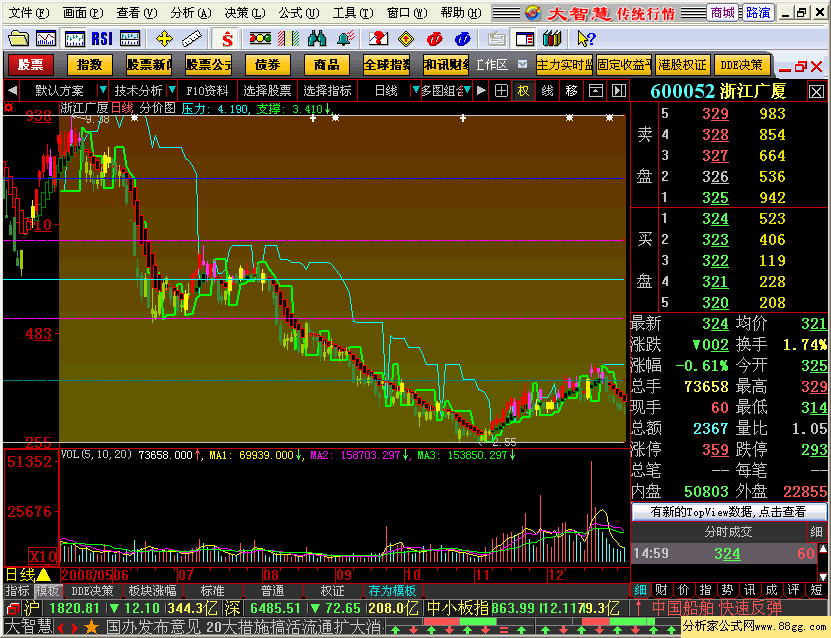The image size is (831, 638).
Task: Click the skip-to-end icon in chart bar
Action: pos(619,91)
